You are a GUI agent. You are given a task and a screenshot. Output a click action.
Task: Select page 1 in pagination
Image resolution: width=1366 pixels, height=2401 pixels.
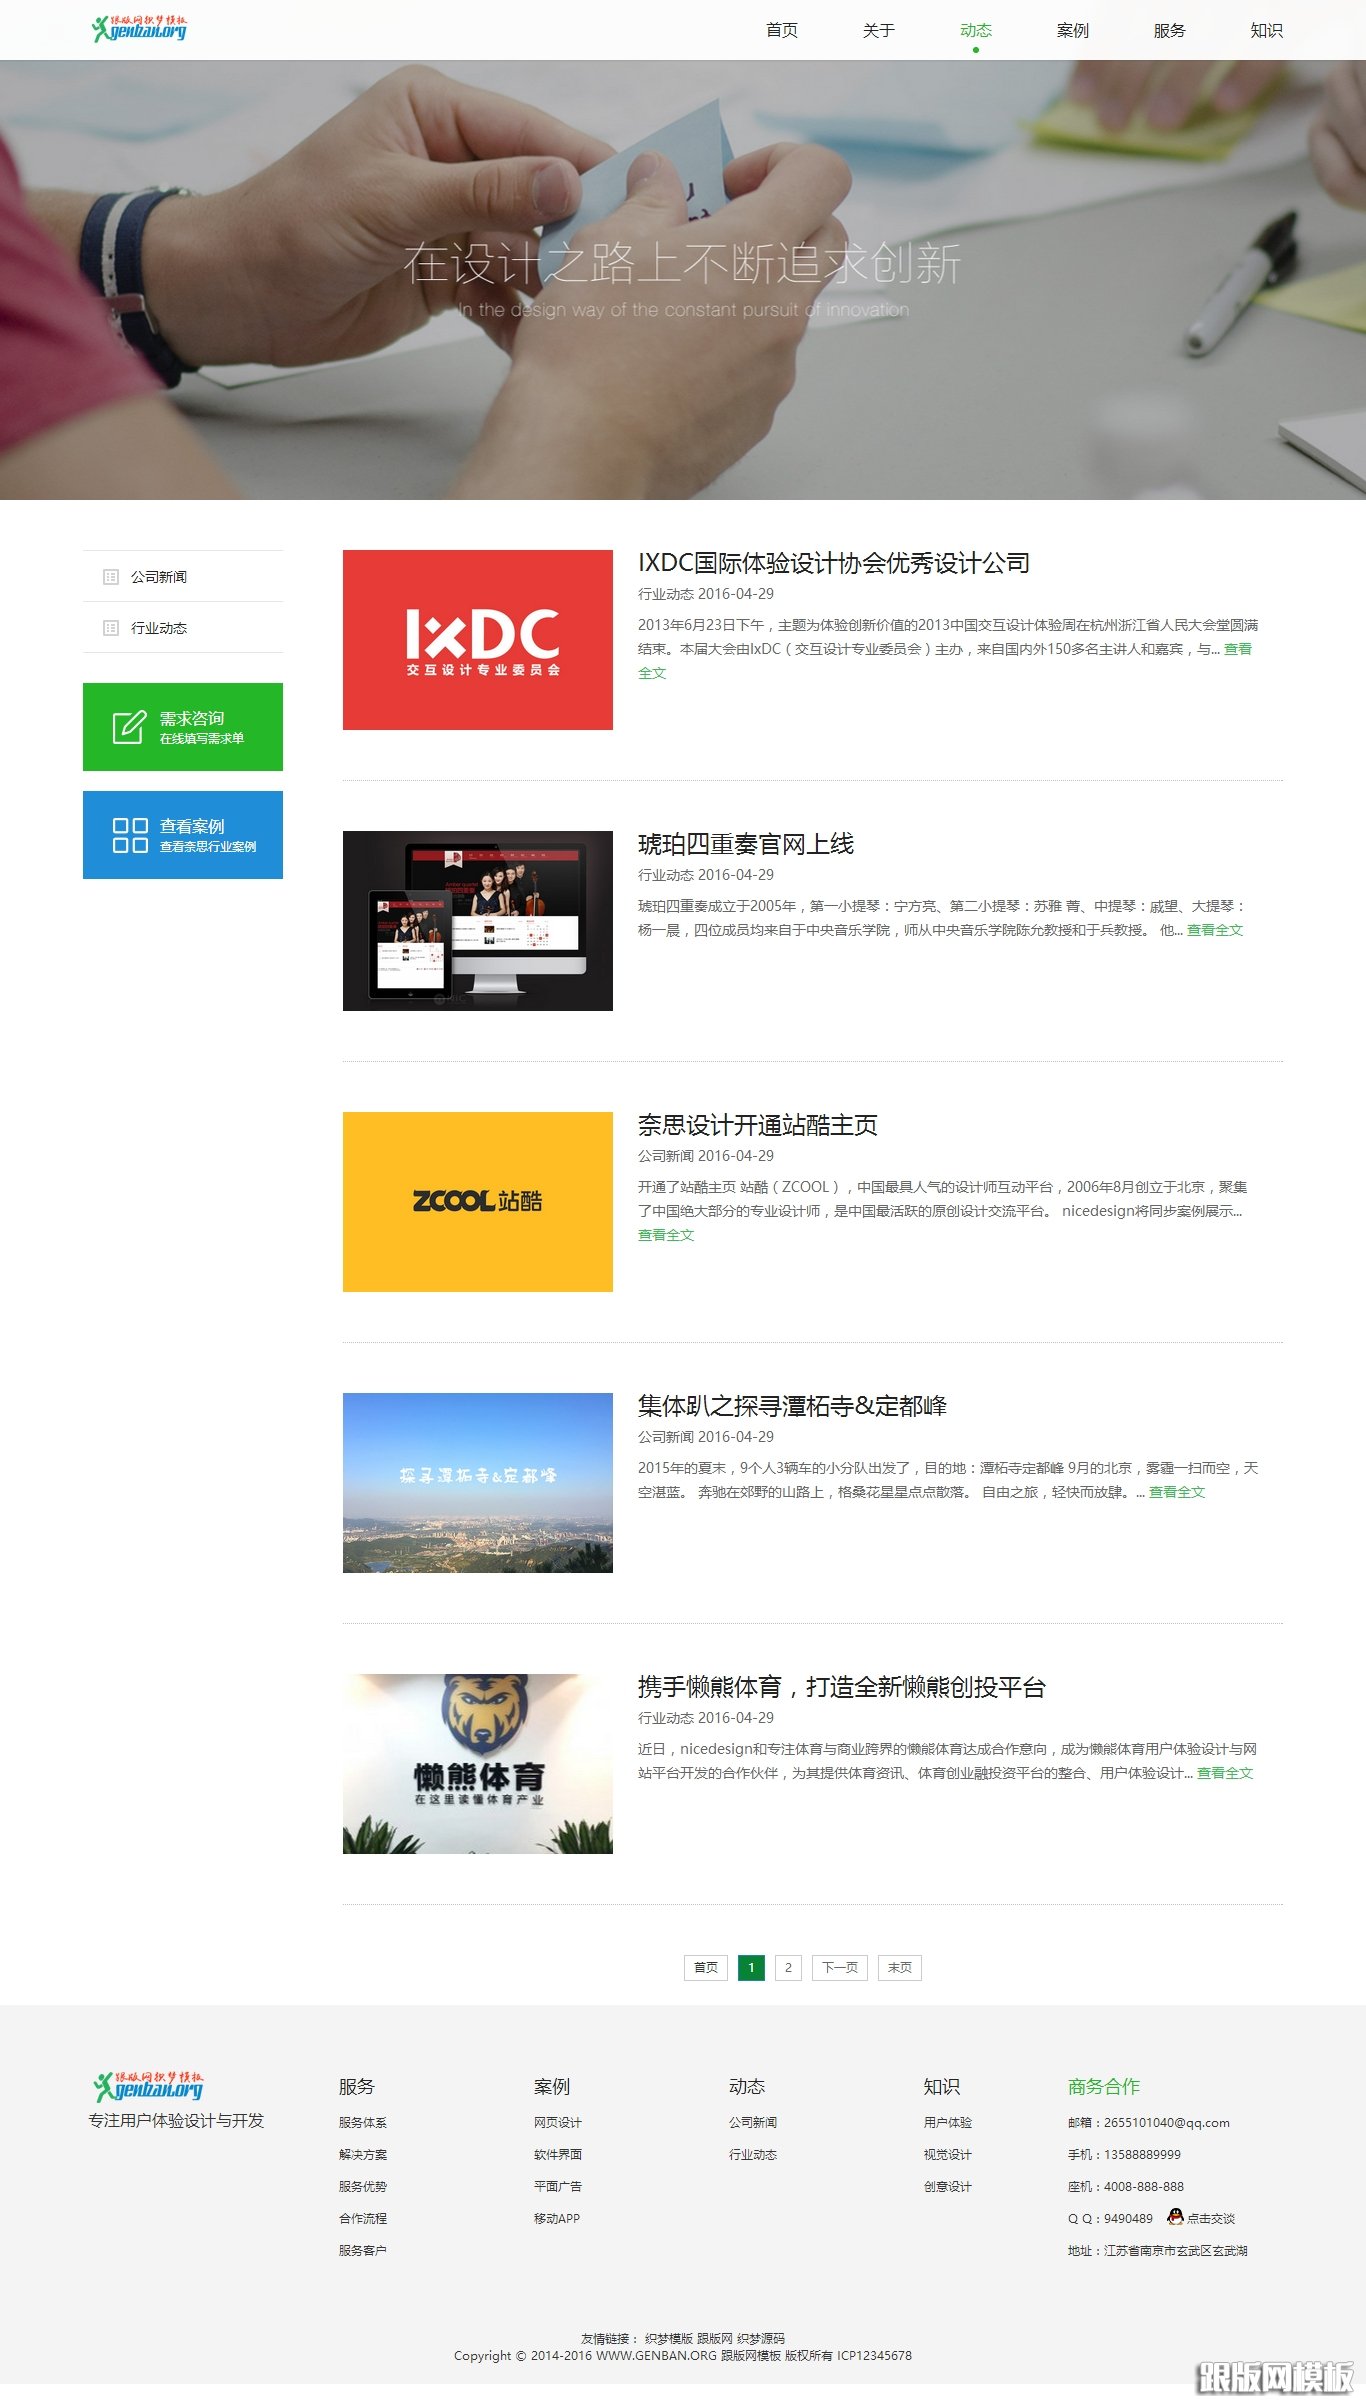coord(751,1967)
